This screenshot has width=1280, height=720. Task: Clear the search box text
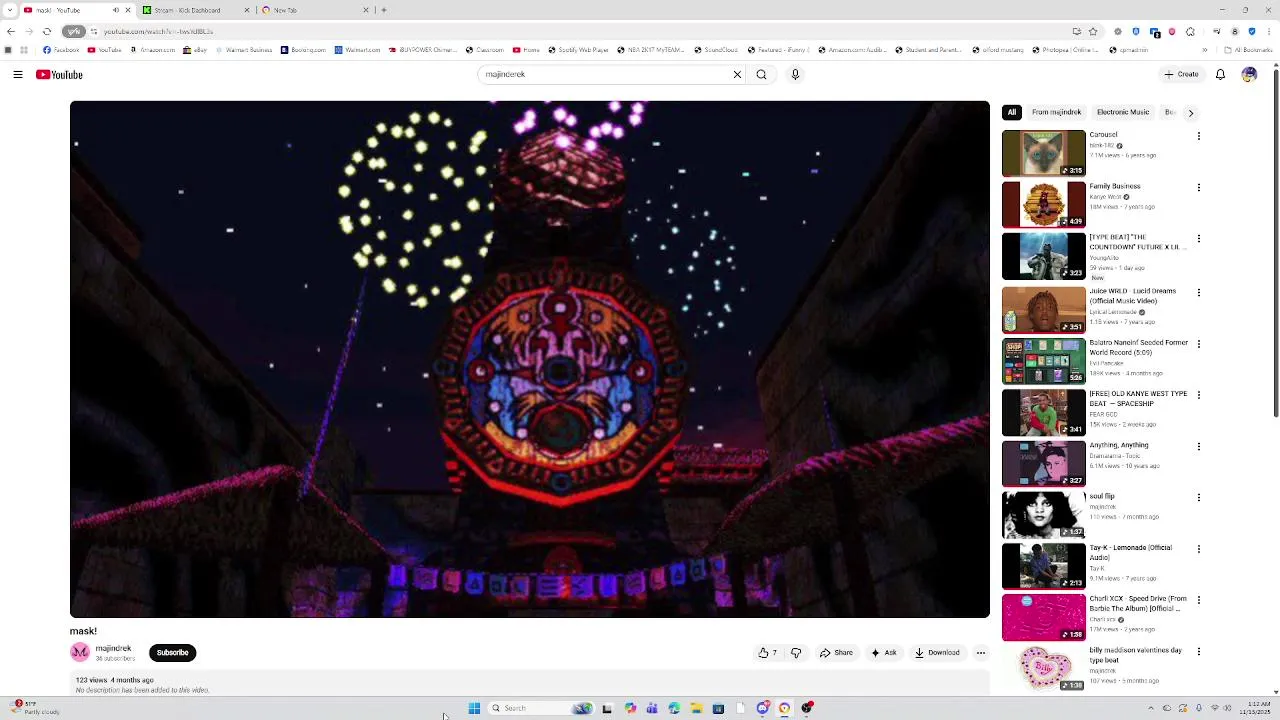click(737, 74)
